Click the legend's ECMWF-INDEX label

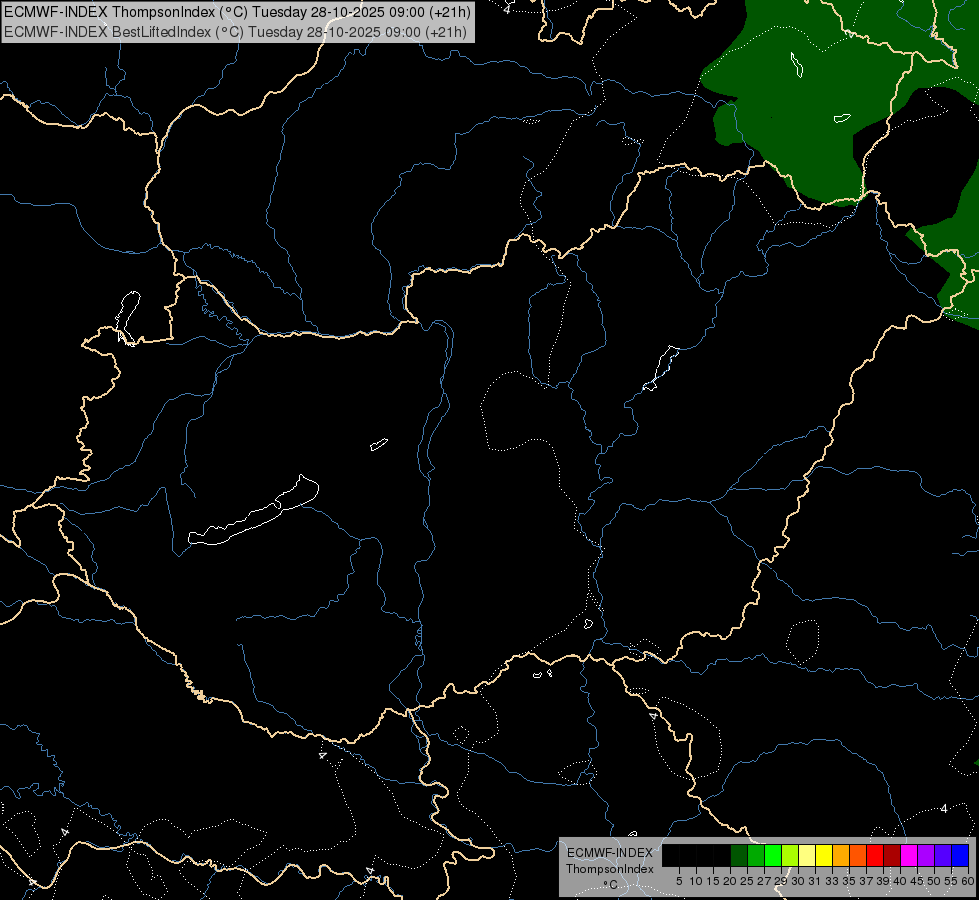point(610,853)
